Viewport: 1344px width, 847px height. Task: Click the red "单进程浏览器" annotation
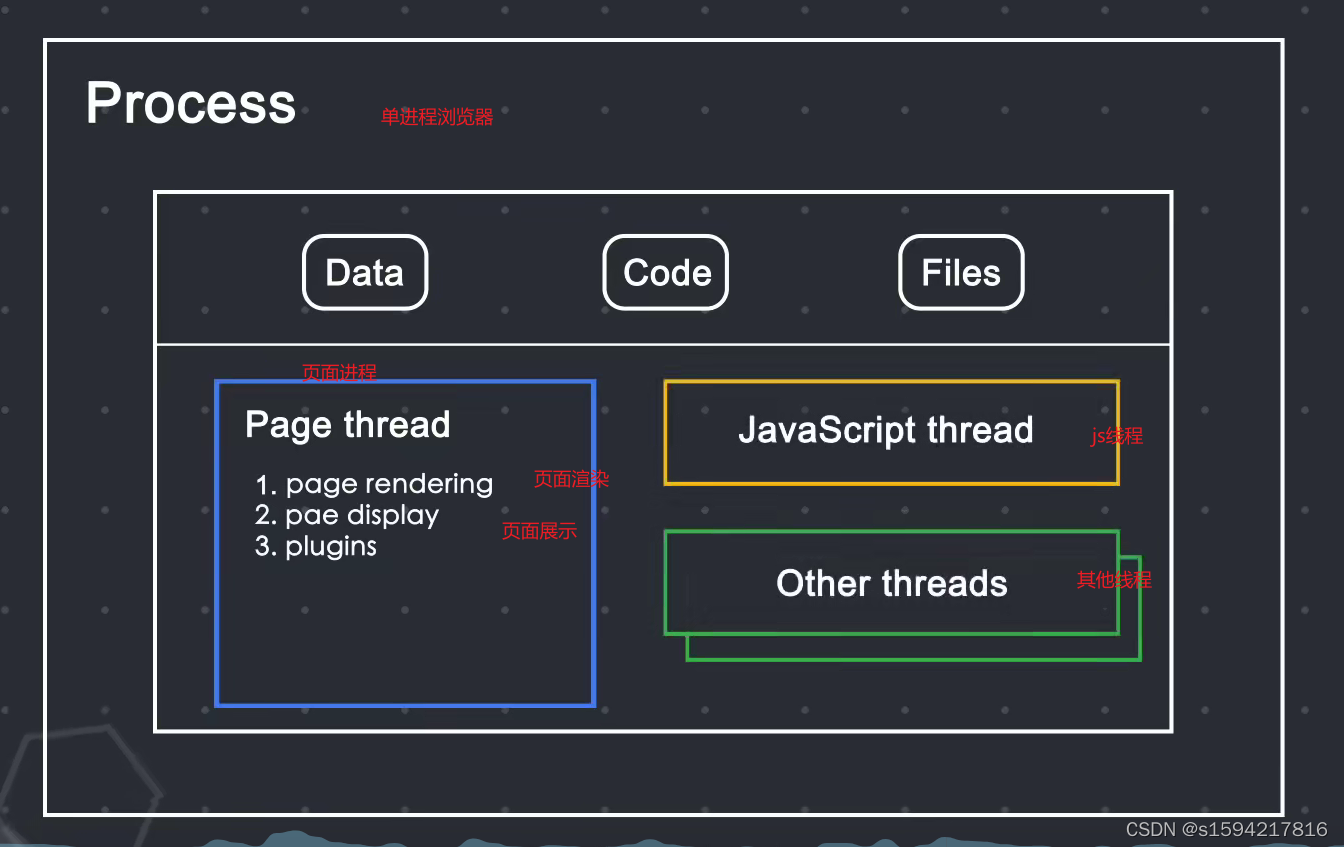point(437,117)
